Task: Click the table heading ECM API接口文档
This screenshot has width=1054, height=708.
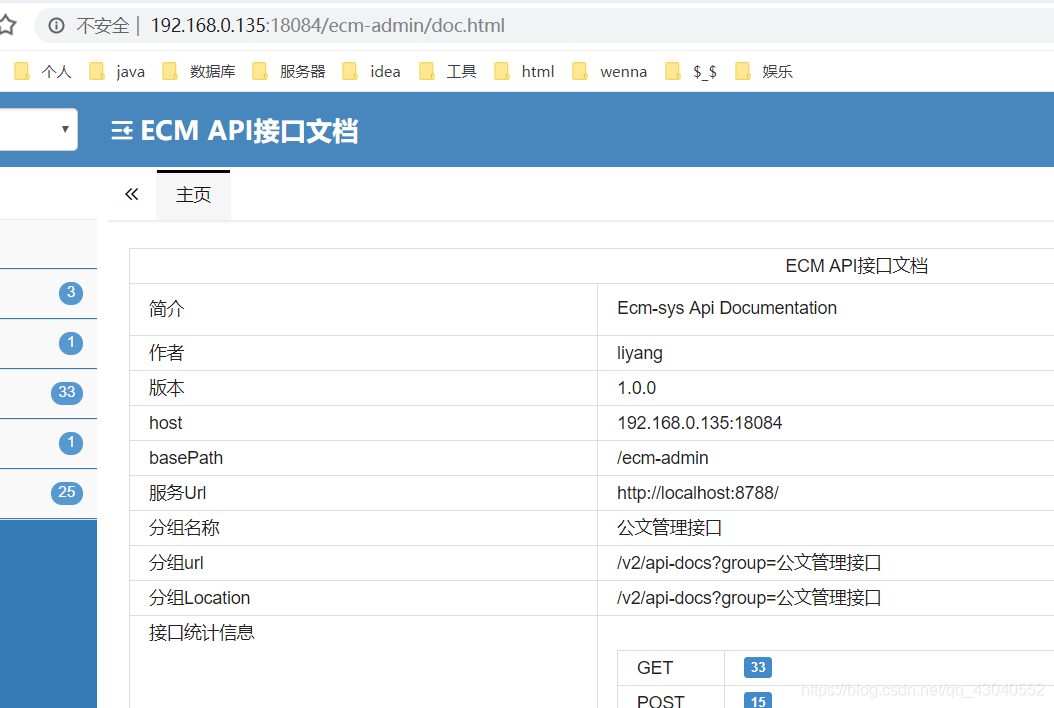Action: pyautogui.click(x=856, y=266)
